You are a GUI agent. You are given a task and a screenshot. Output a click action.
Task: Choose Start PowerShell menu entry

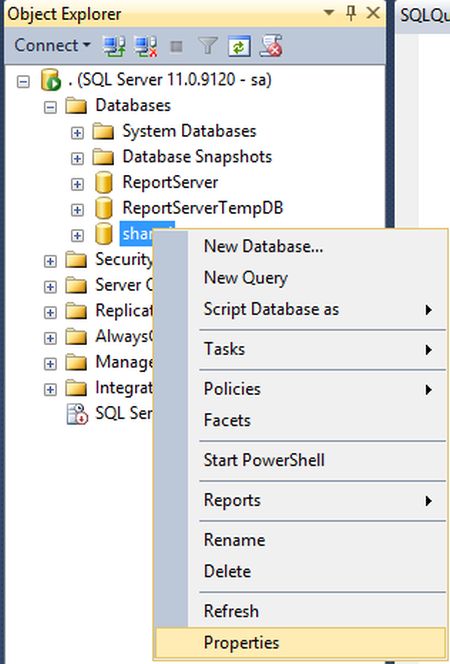[301, 460]
